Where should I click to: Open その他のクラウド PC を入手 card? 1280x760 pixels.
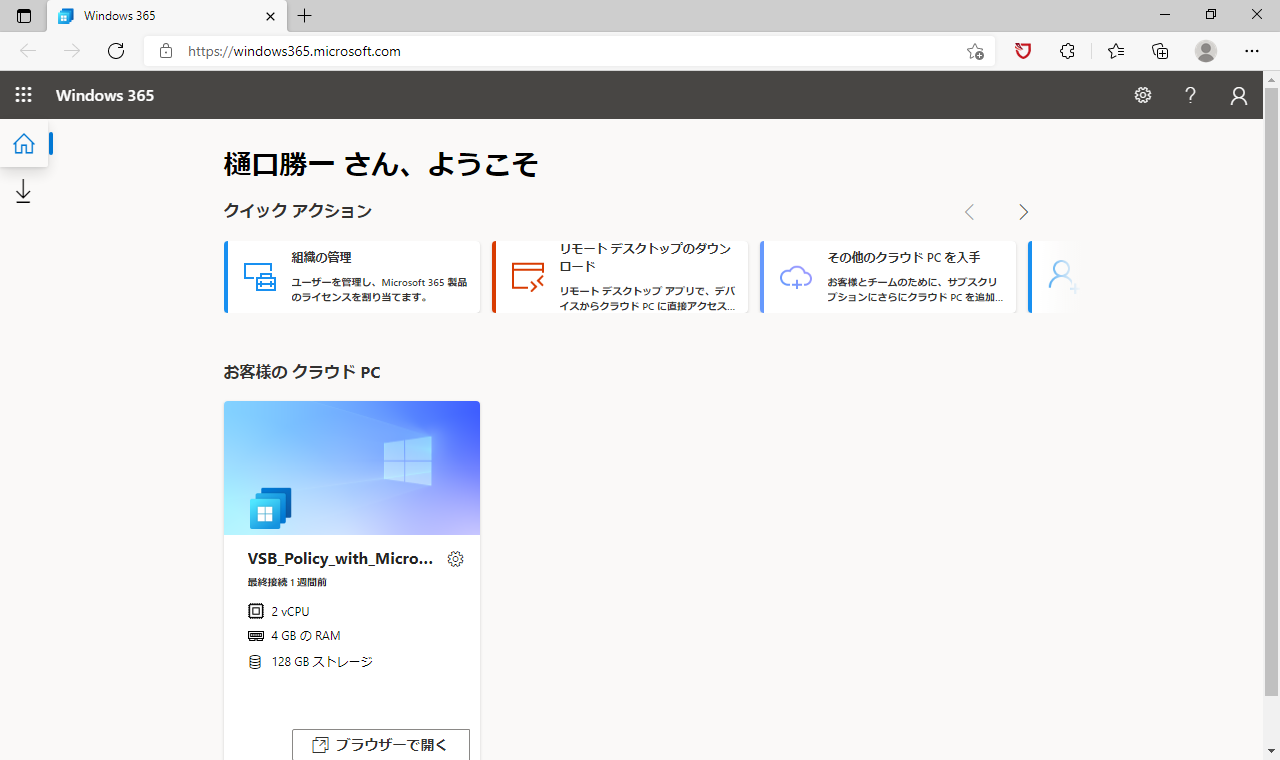coord(888,277)
